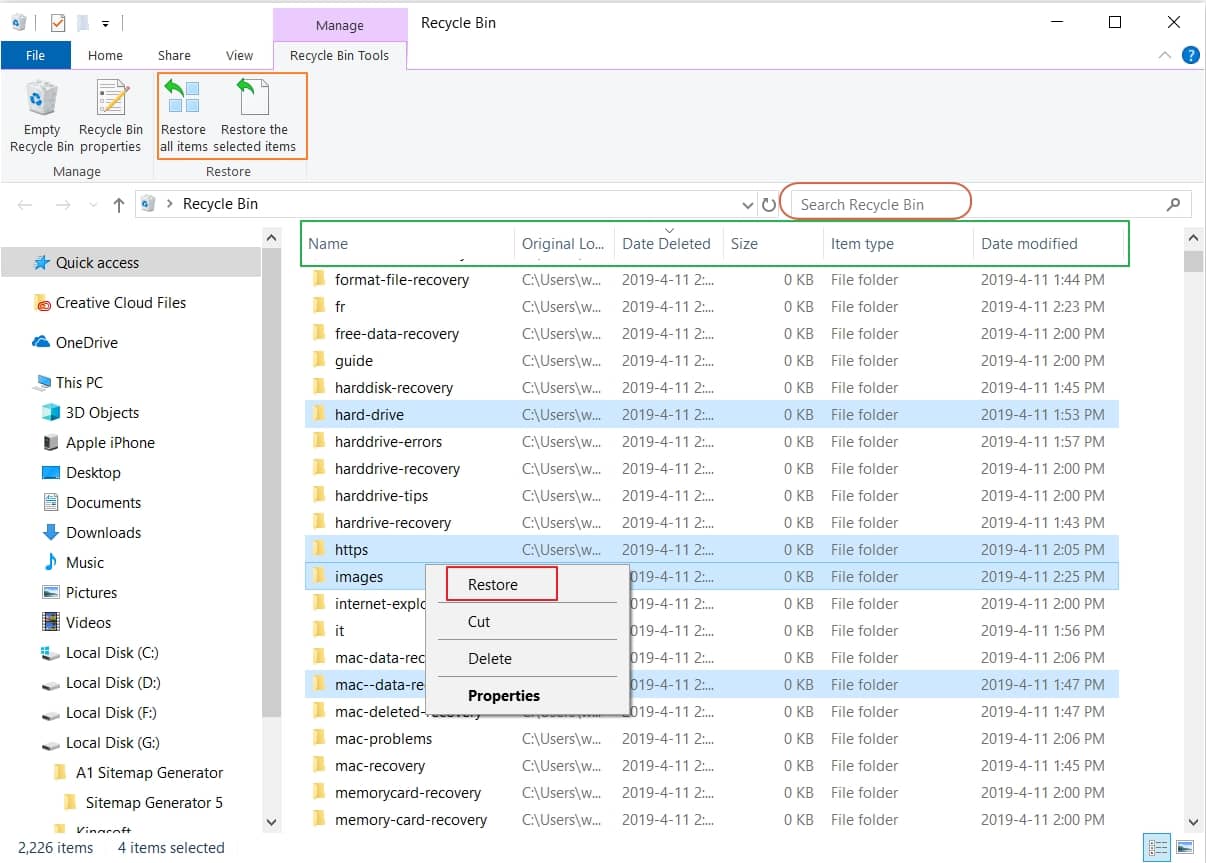Screen dimensions: 1206x863
Task: Click Restore all items
Action: tap(183, 117)
